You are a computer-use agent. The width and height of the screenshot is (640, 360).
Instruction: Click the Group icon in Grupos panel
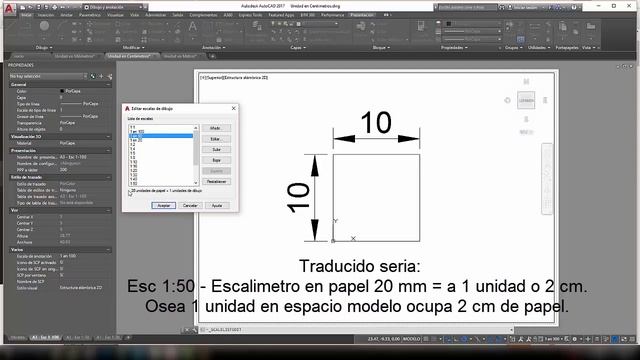pos(509,25)
